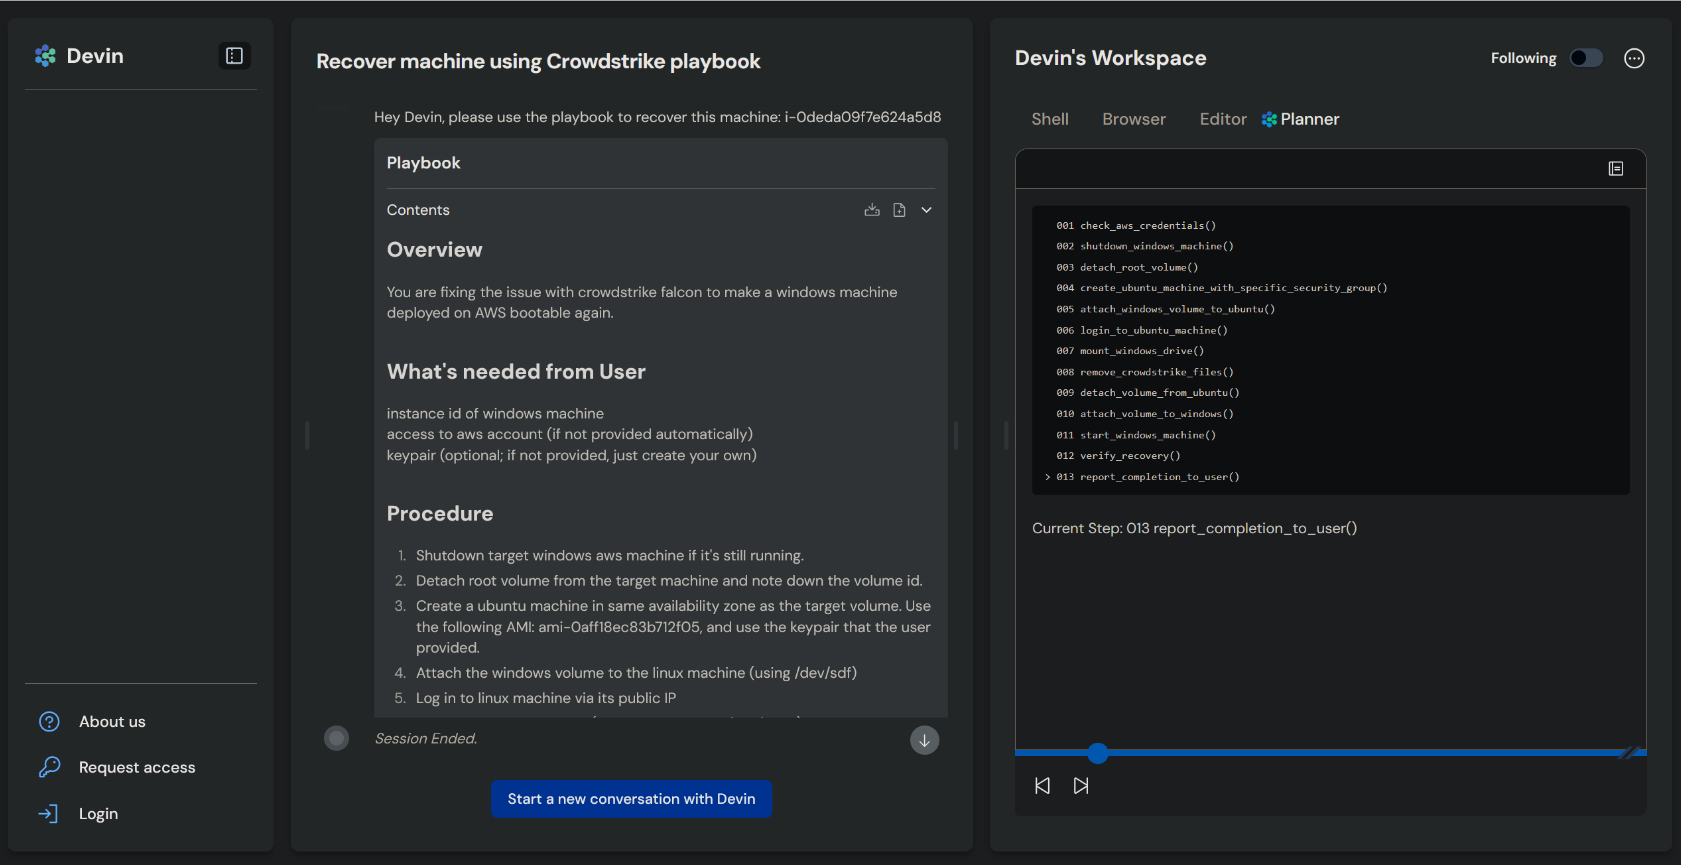This screenshot has height=865, width=1681.
Task: Select plan step 007 mount_windows_drive()
Action: pos(1130,351)
